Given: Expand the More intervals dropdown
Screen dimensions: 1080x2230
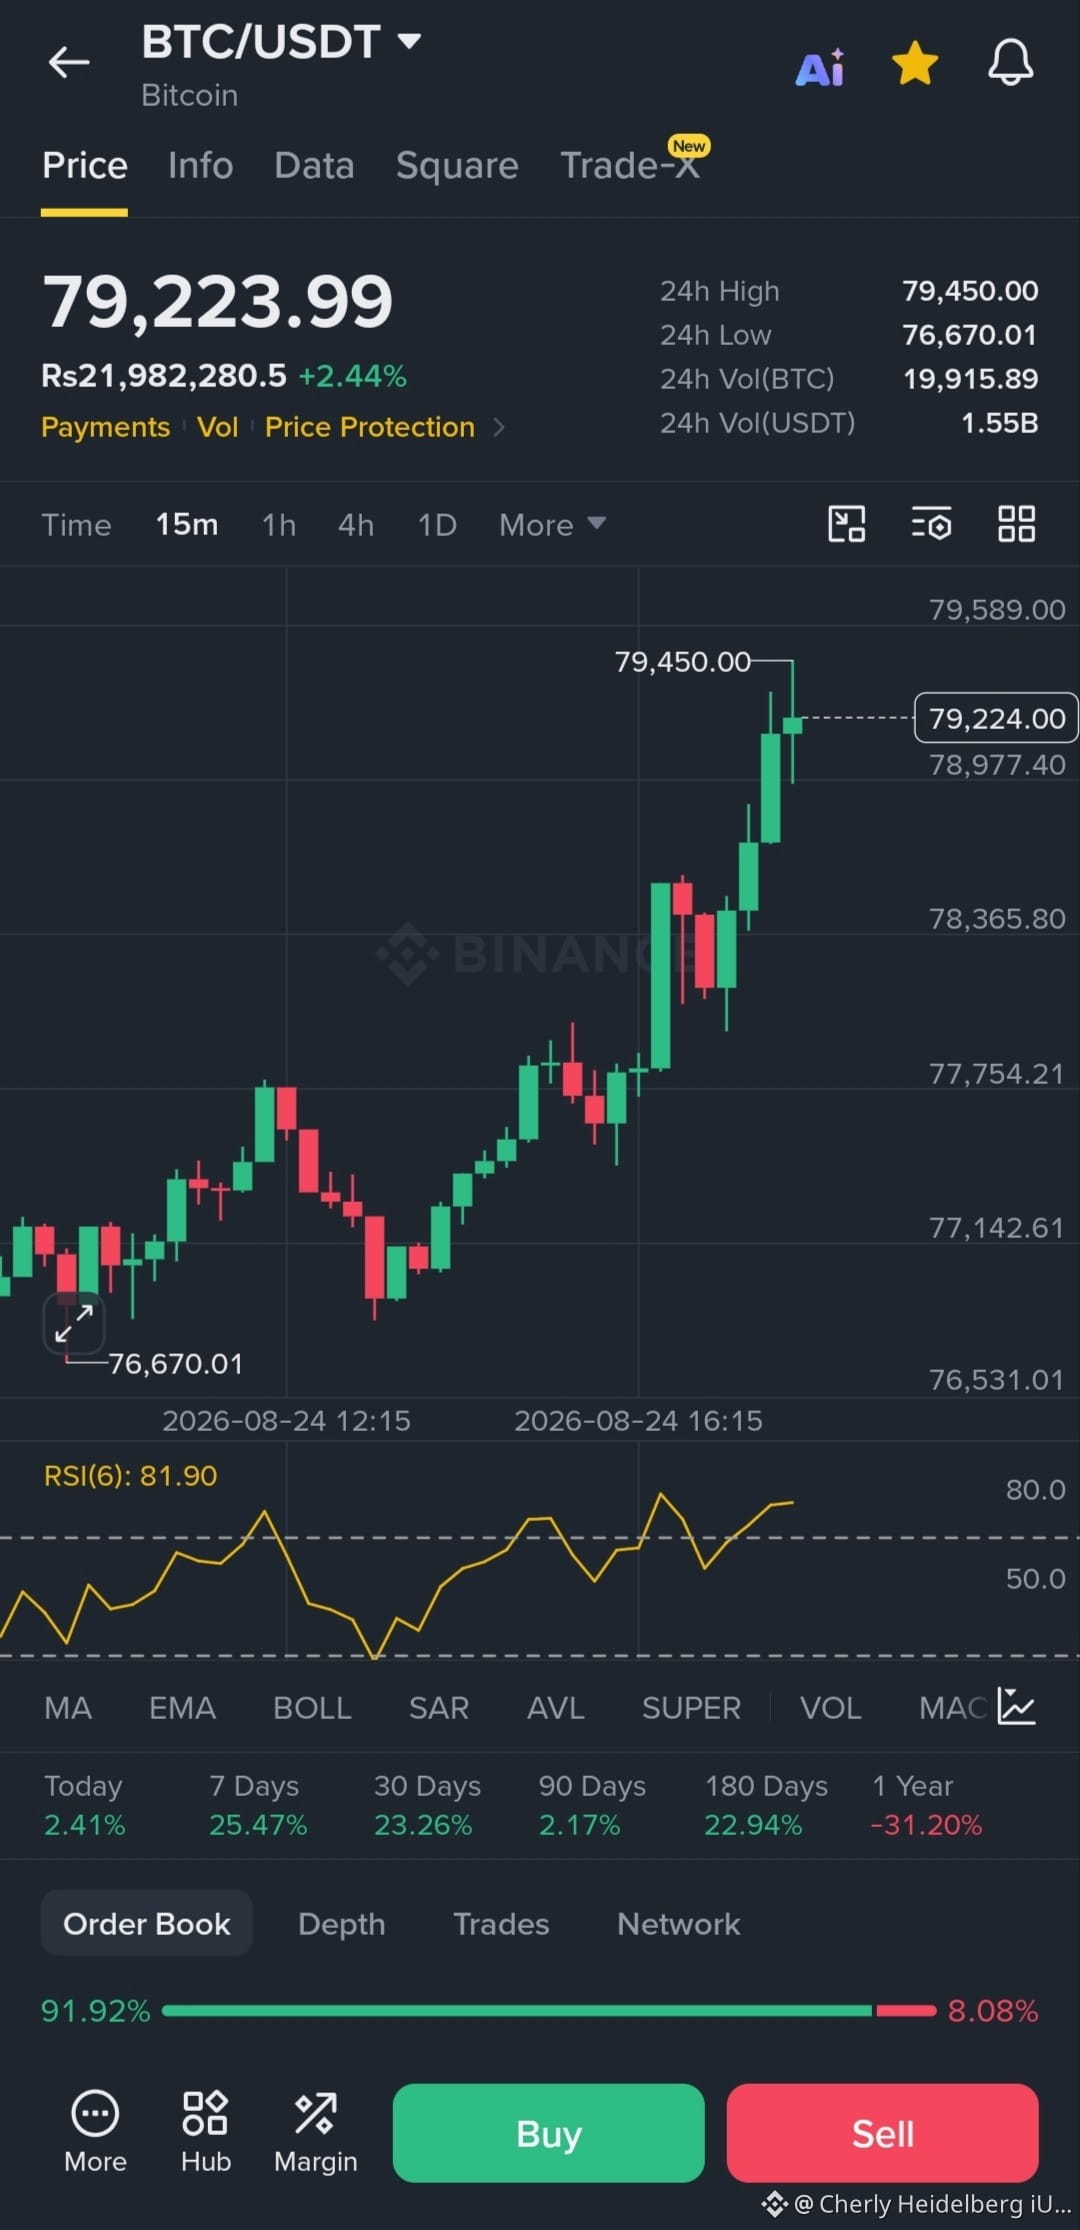Looking at the screenshot, I should point(552,525).
